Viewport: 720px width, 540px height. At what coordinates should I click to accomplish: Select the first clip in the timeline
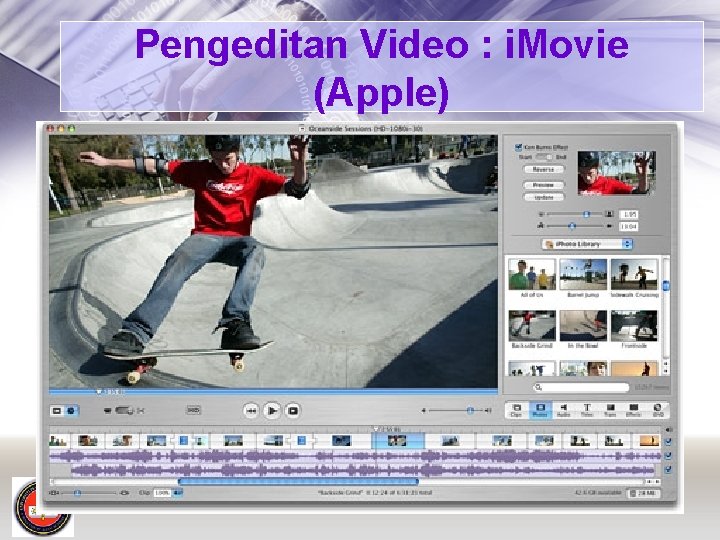[x=60, y=441]
